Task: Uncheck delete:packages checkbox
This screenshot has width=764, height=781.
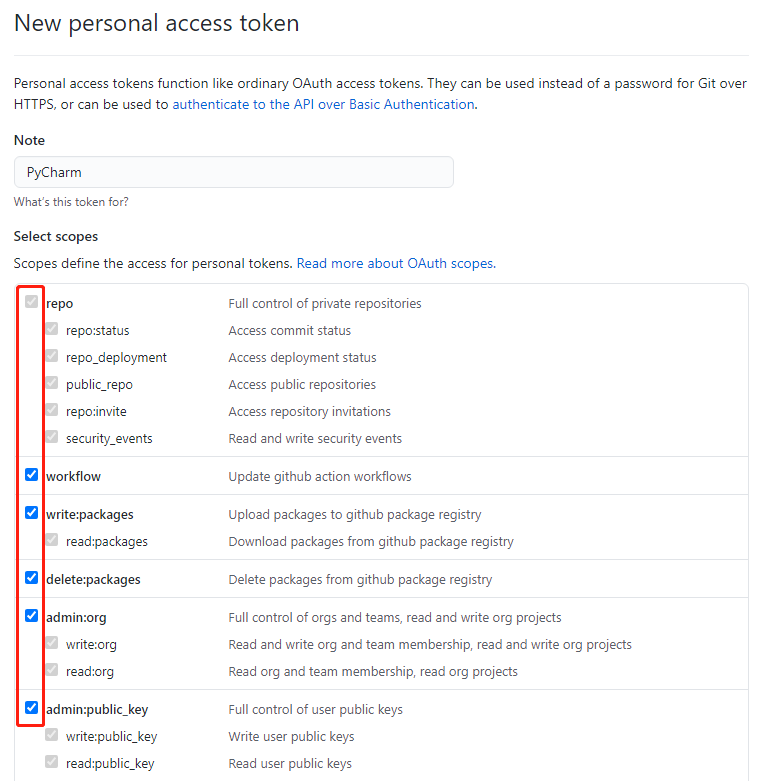Action: point(32,578)
